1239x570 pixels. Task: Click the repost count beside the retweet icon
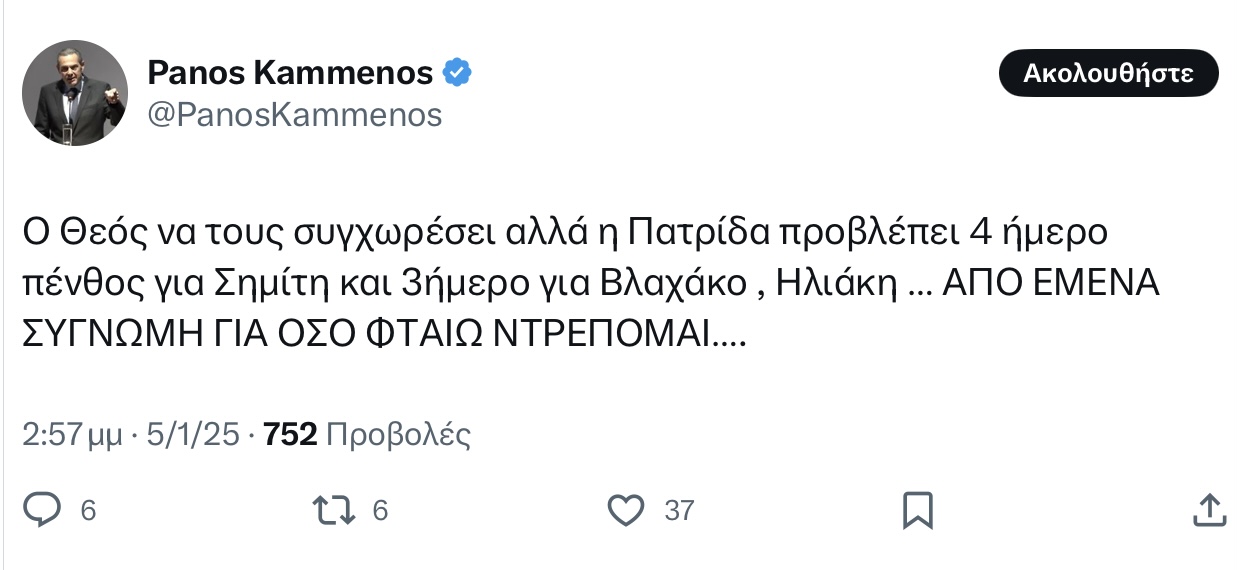[380, 511]
